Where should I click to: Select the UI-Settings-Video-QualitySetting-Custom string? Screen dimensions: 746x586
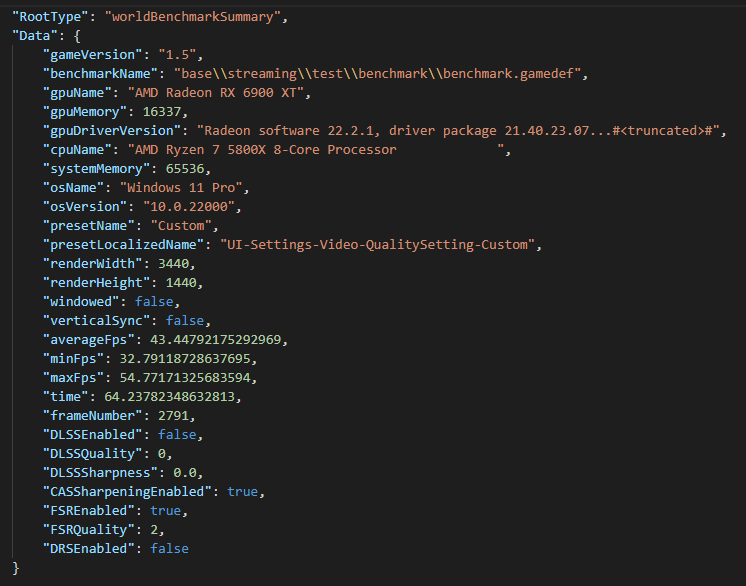click(377, 245)
